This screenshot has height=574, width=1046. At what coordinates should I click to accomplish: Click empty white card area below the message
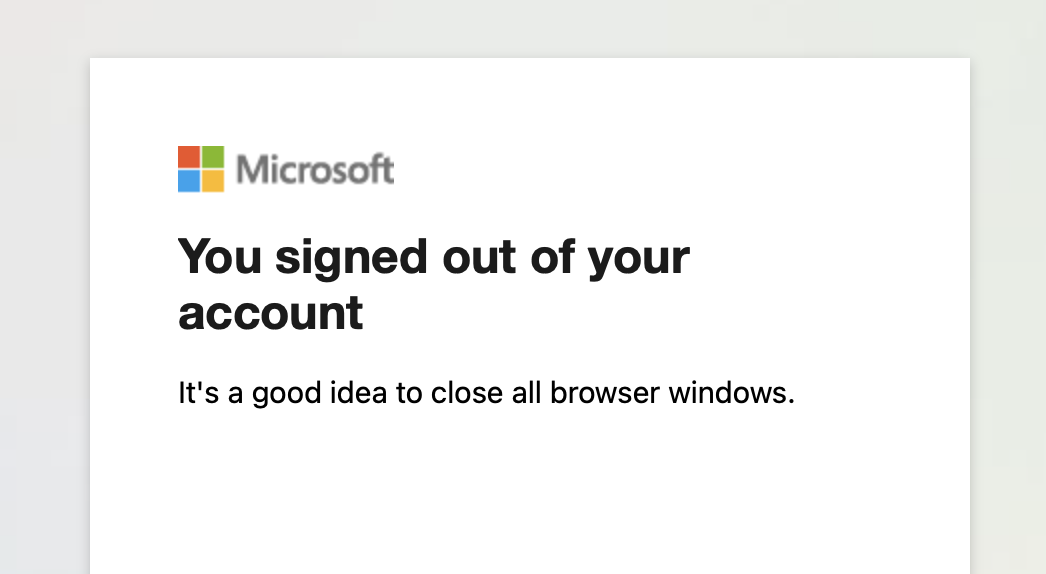(530, 490)
